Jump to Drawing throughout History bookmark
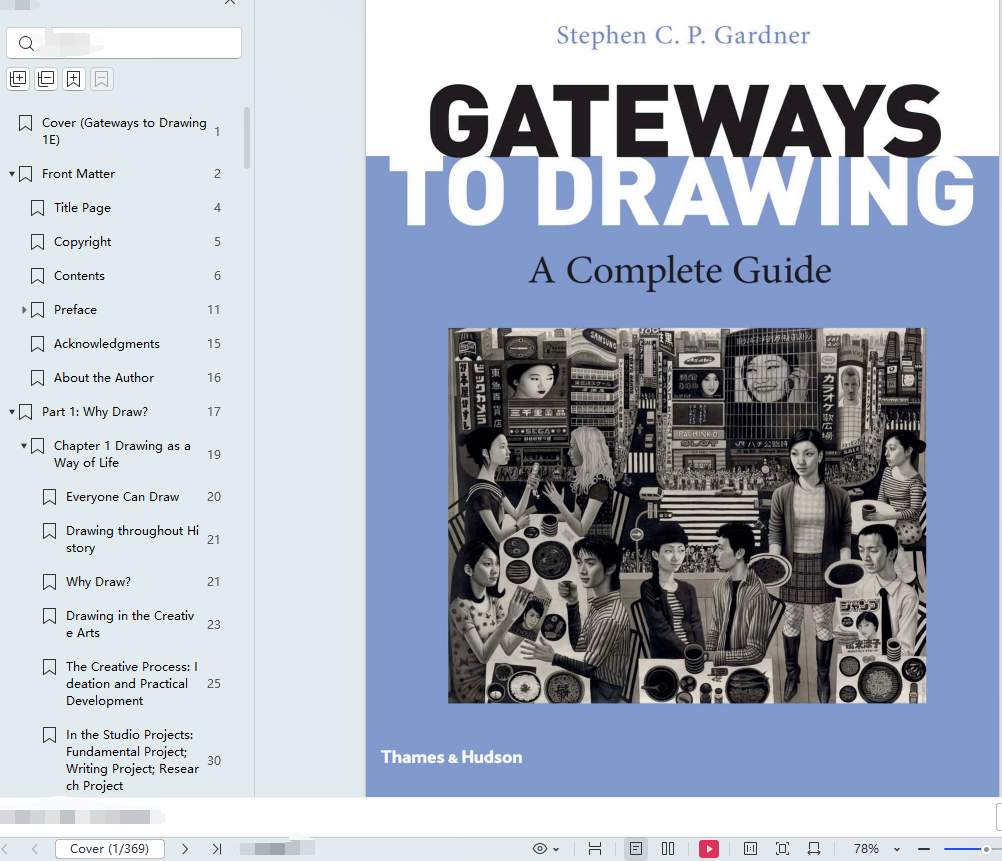This screenshot has width=1002, height=861. click(x=132, y=539)
